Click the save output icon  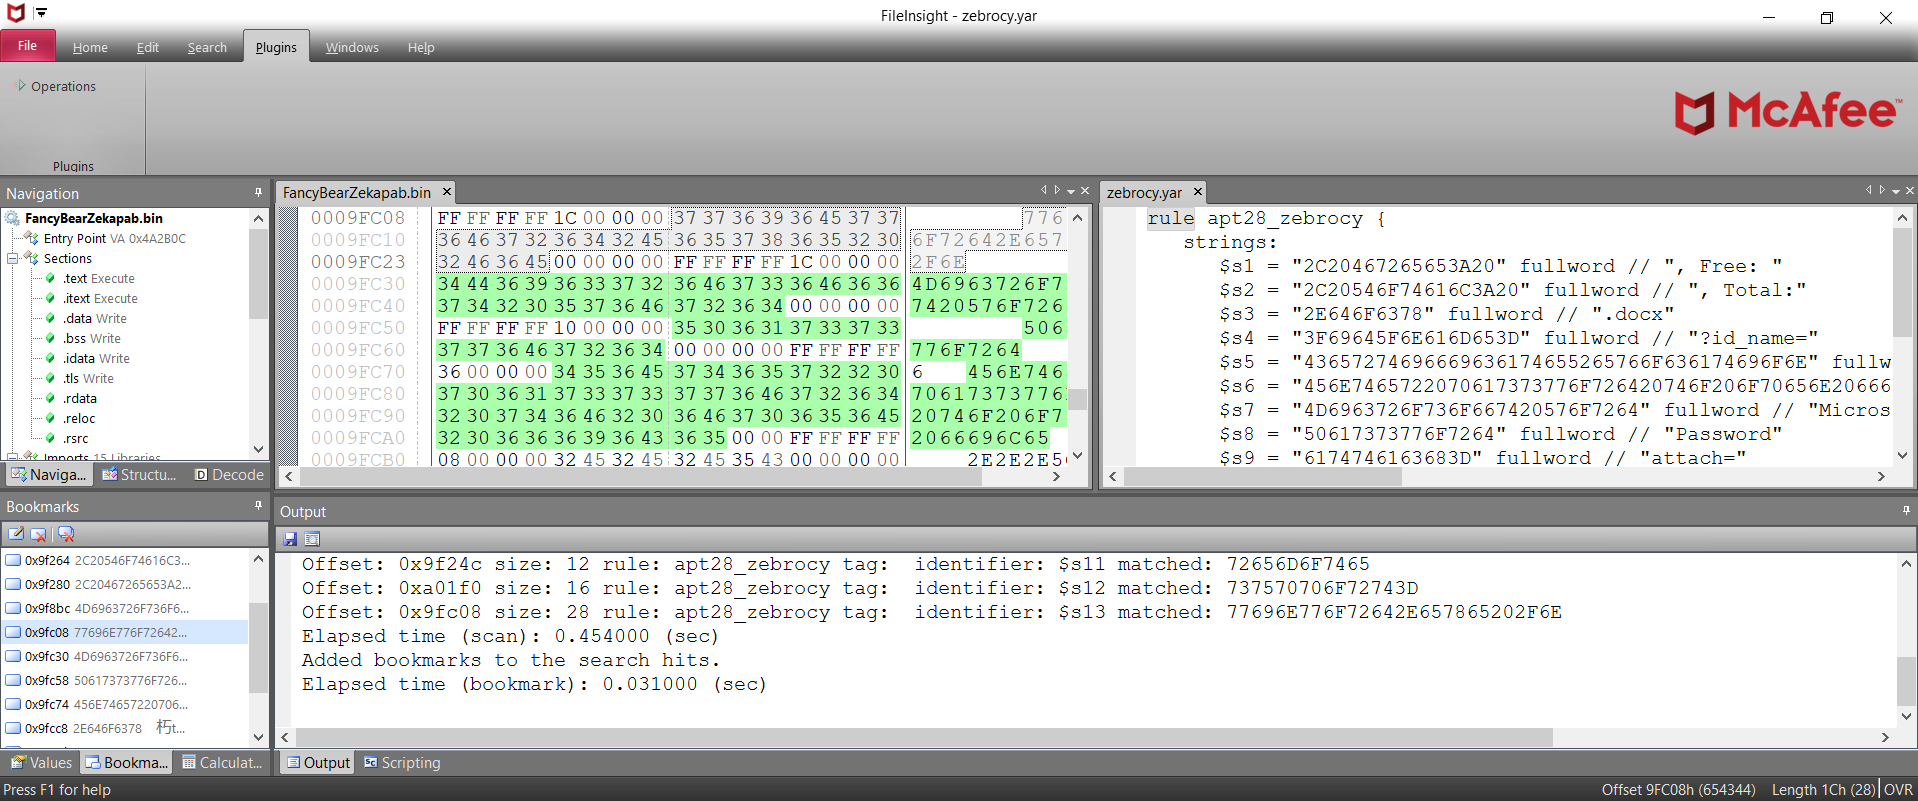click(x=290, y=538)
